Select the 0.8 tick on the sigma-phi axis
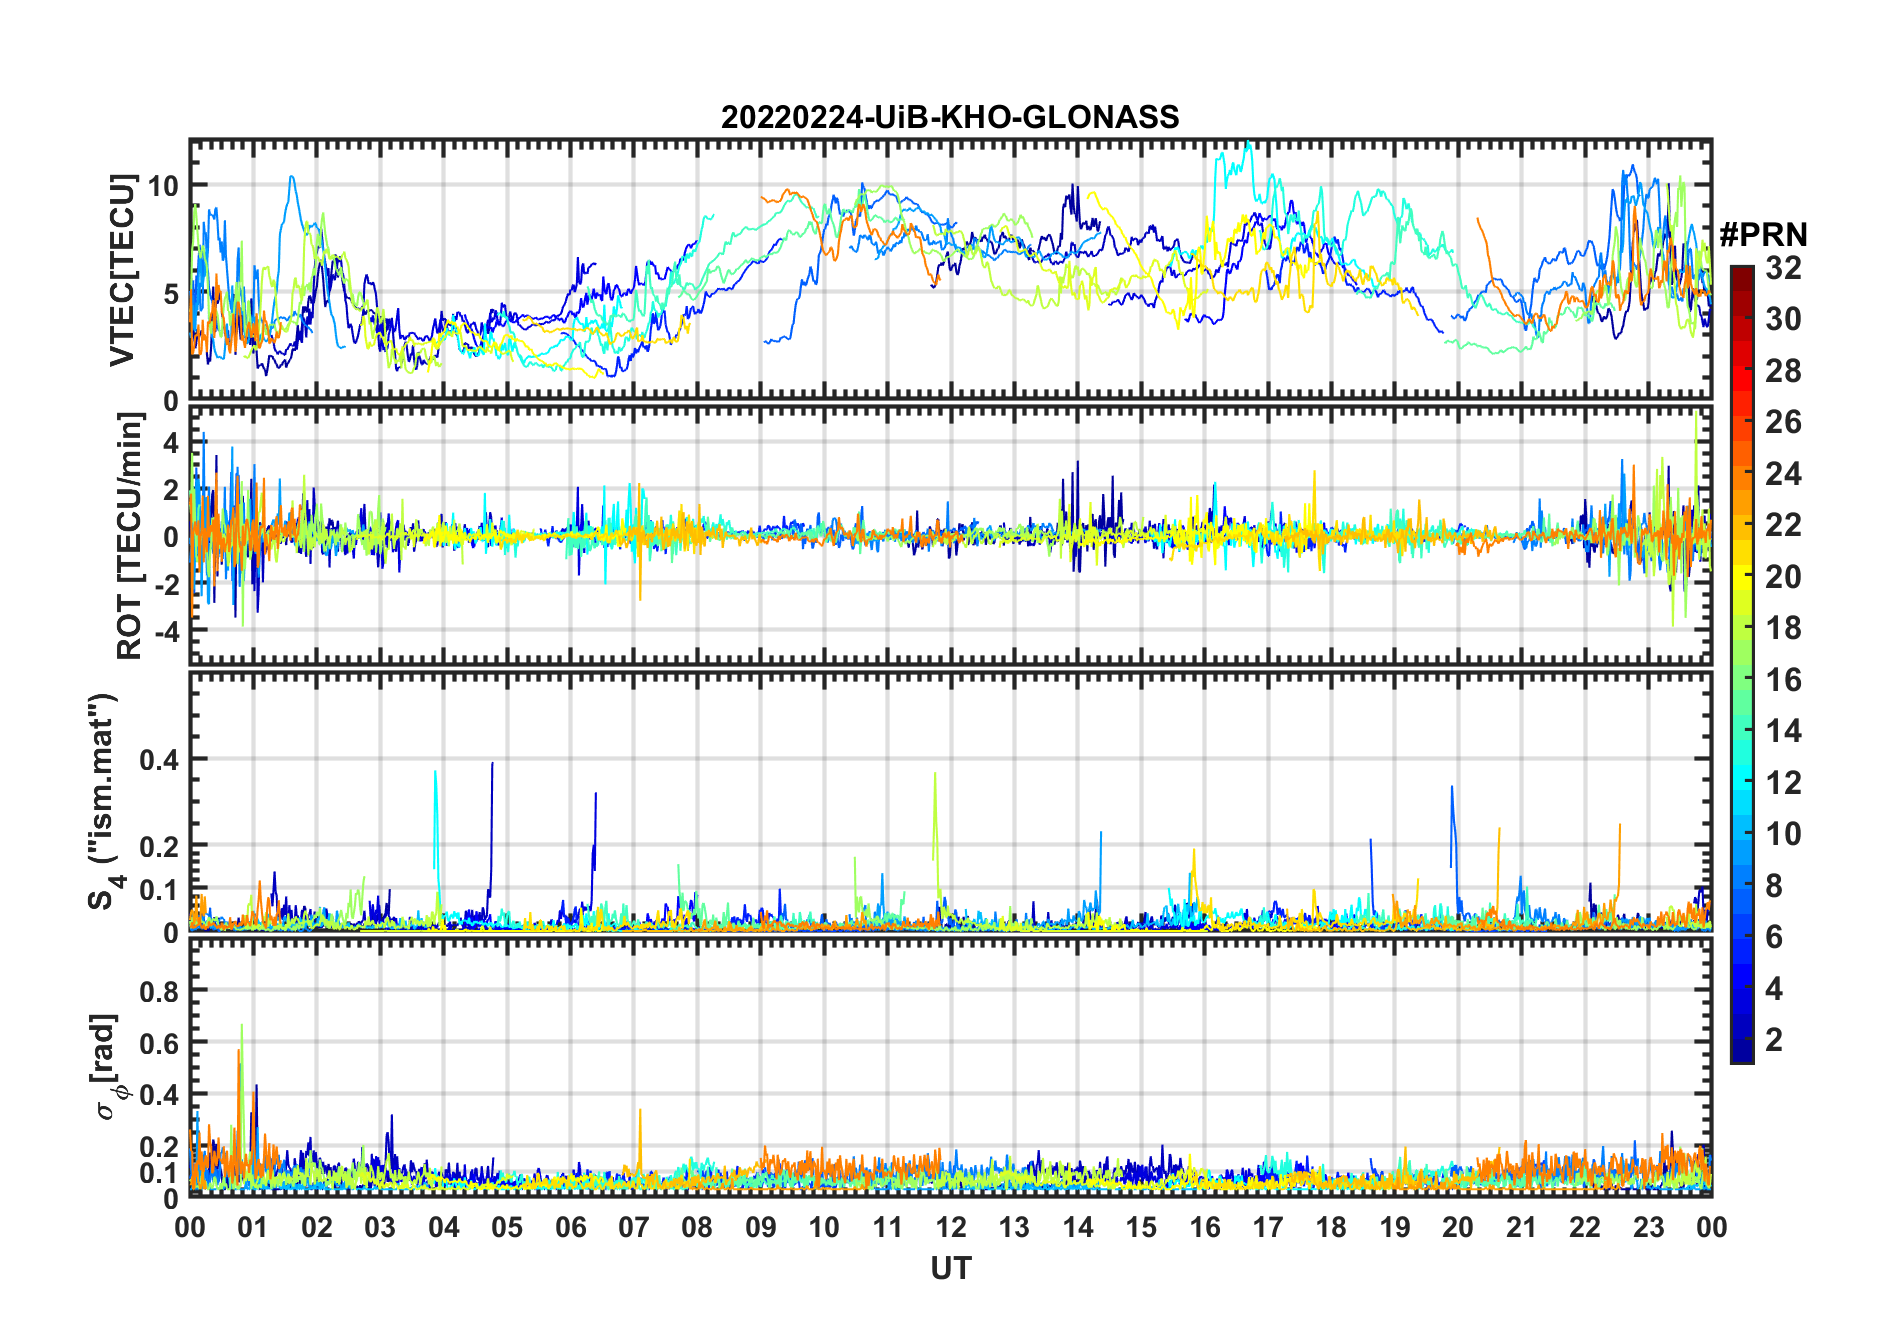Viewport: 1902px width, 1330px height. coord(160,991)
